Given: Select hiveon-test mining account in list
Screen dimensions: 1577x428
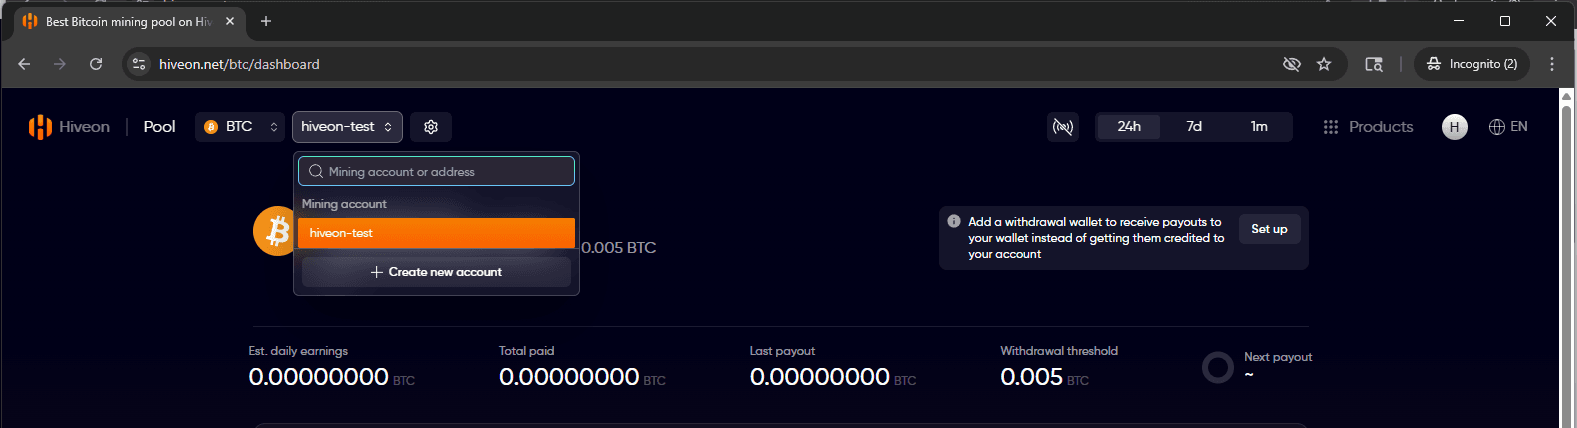Looking at the screenshot, I should tap(436, 233).
